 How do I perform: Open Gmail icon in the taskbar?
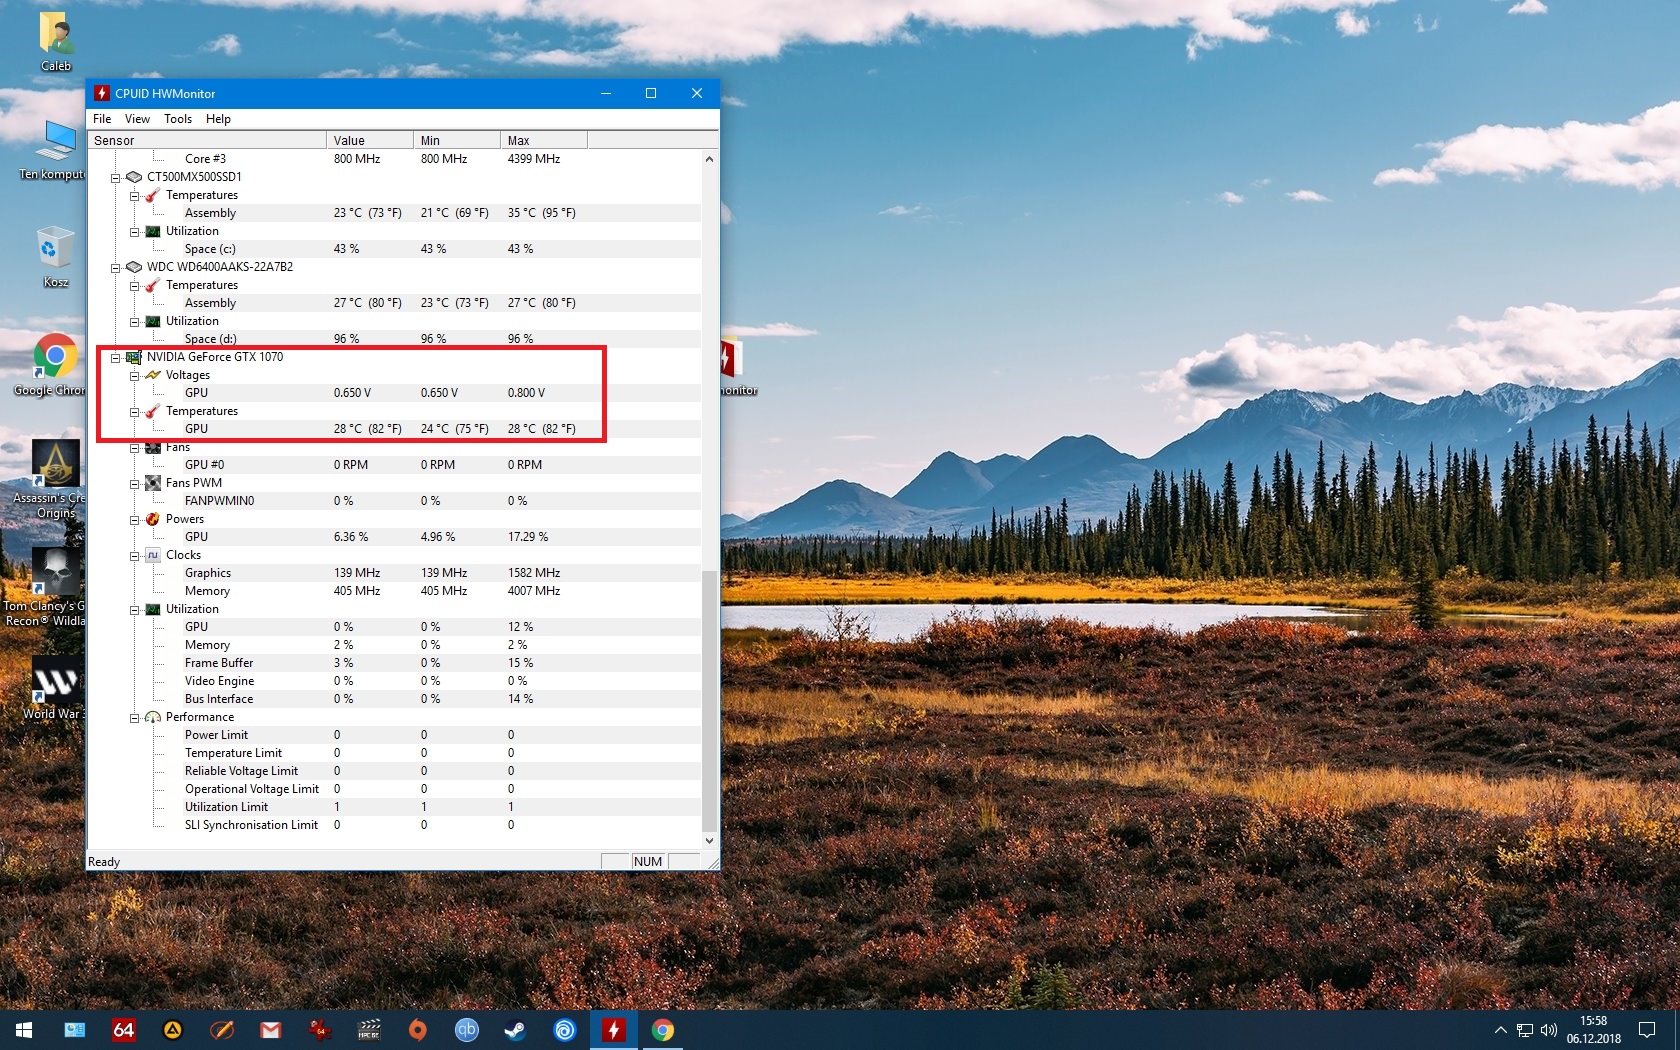(270, 1030)
